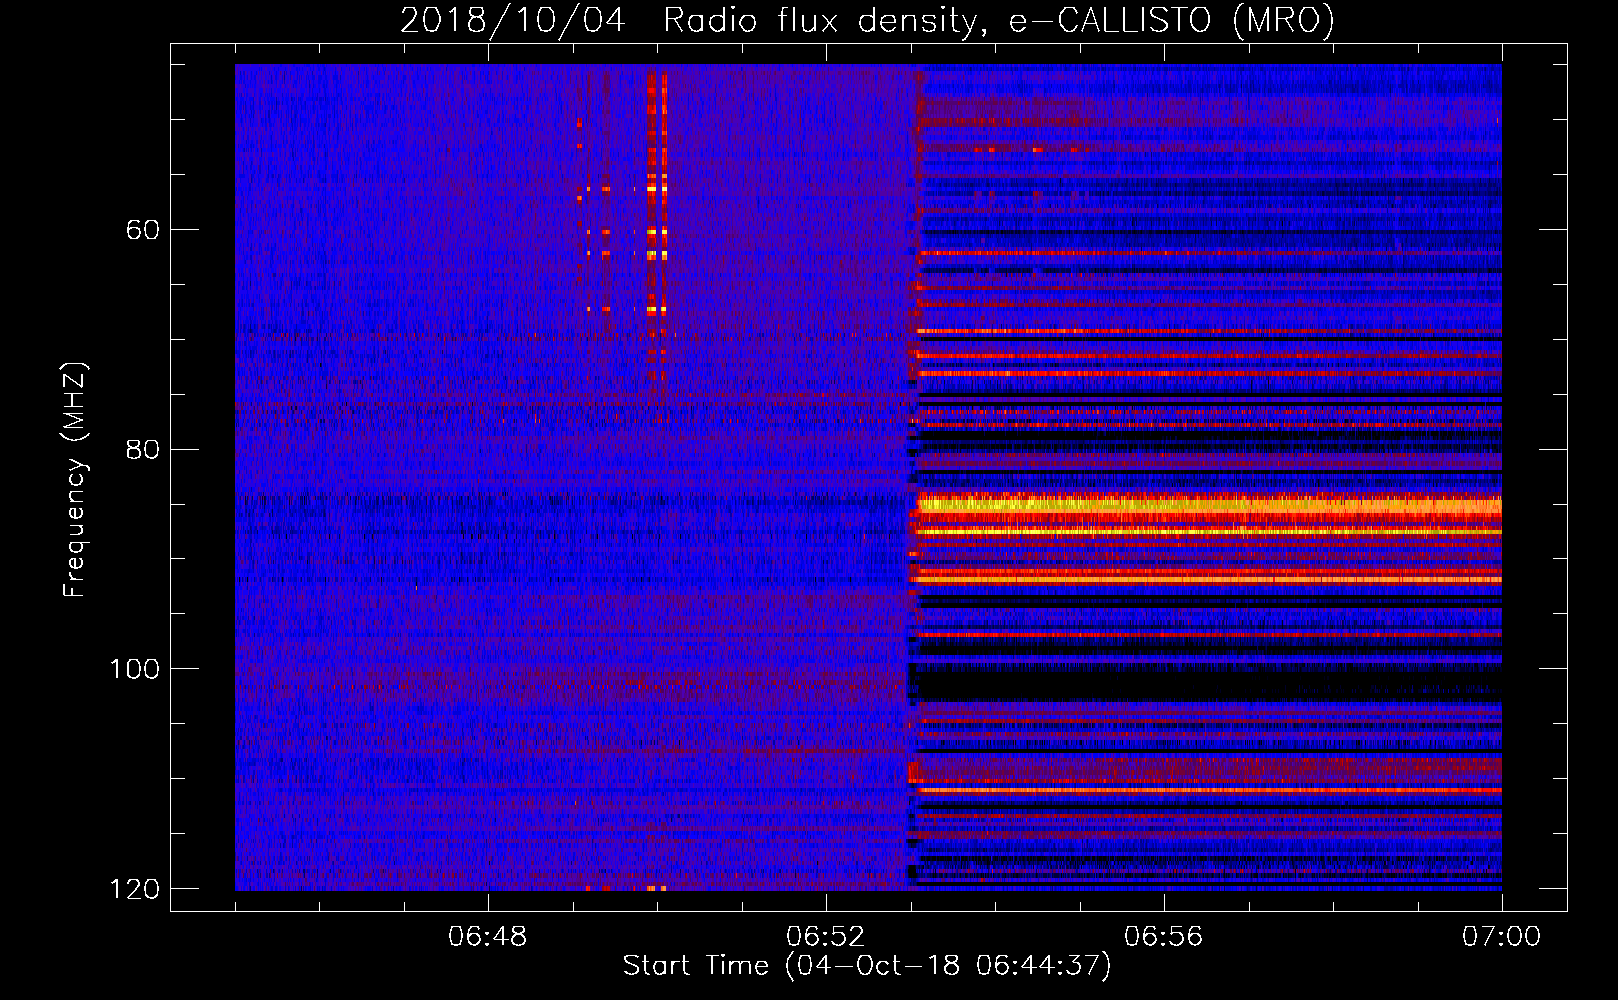Click the 60 frequency tick label
Image resolution: width=1618 pixels, height=1000 pixels.
(143, 230)
